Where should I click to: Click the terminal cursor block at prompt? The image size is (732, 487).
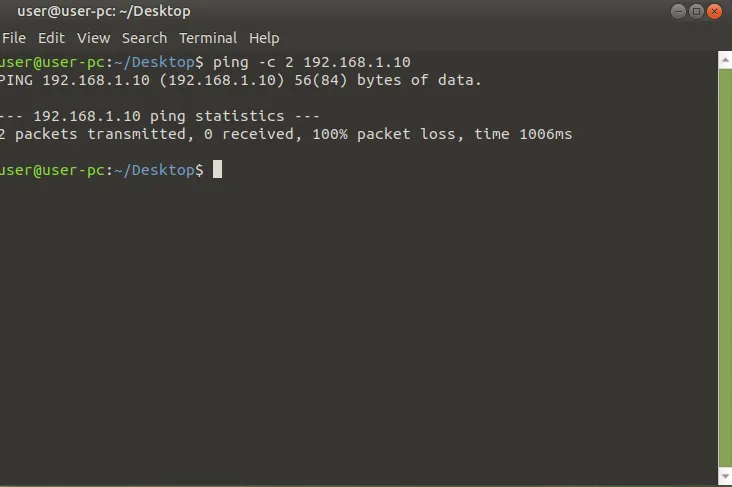218,169
